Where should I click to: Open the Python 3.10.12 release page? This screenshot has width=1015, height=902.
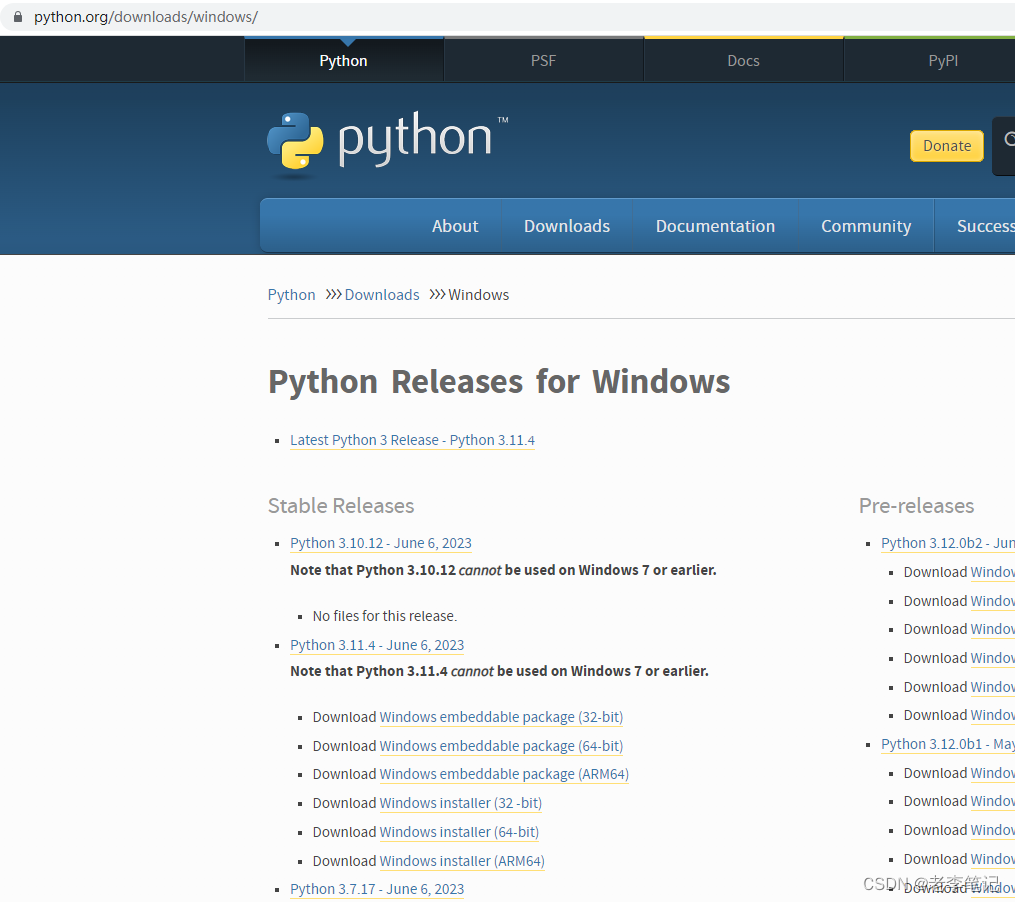tap(380, 543)
